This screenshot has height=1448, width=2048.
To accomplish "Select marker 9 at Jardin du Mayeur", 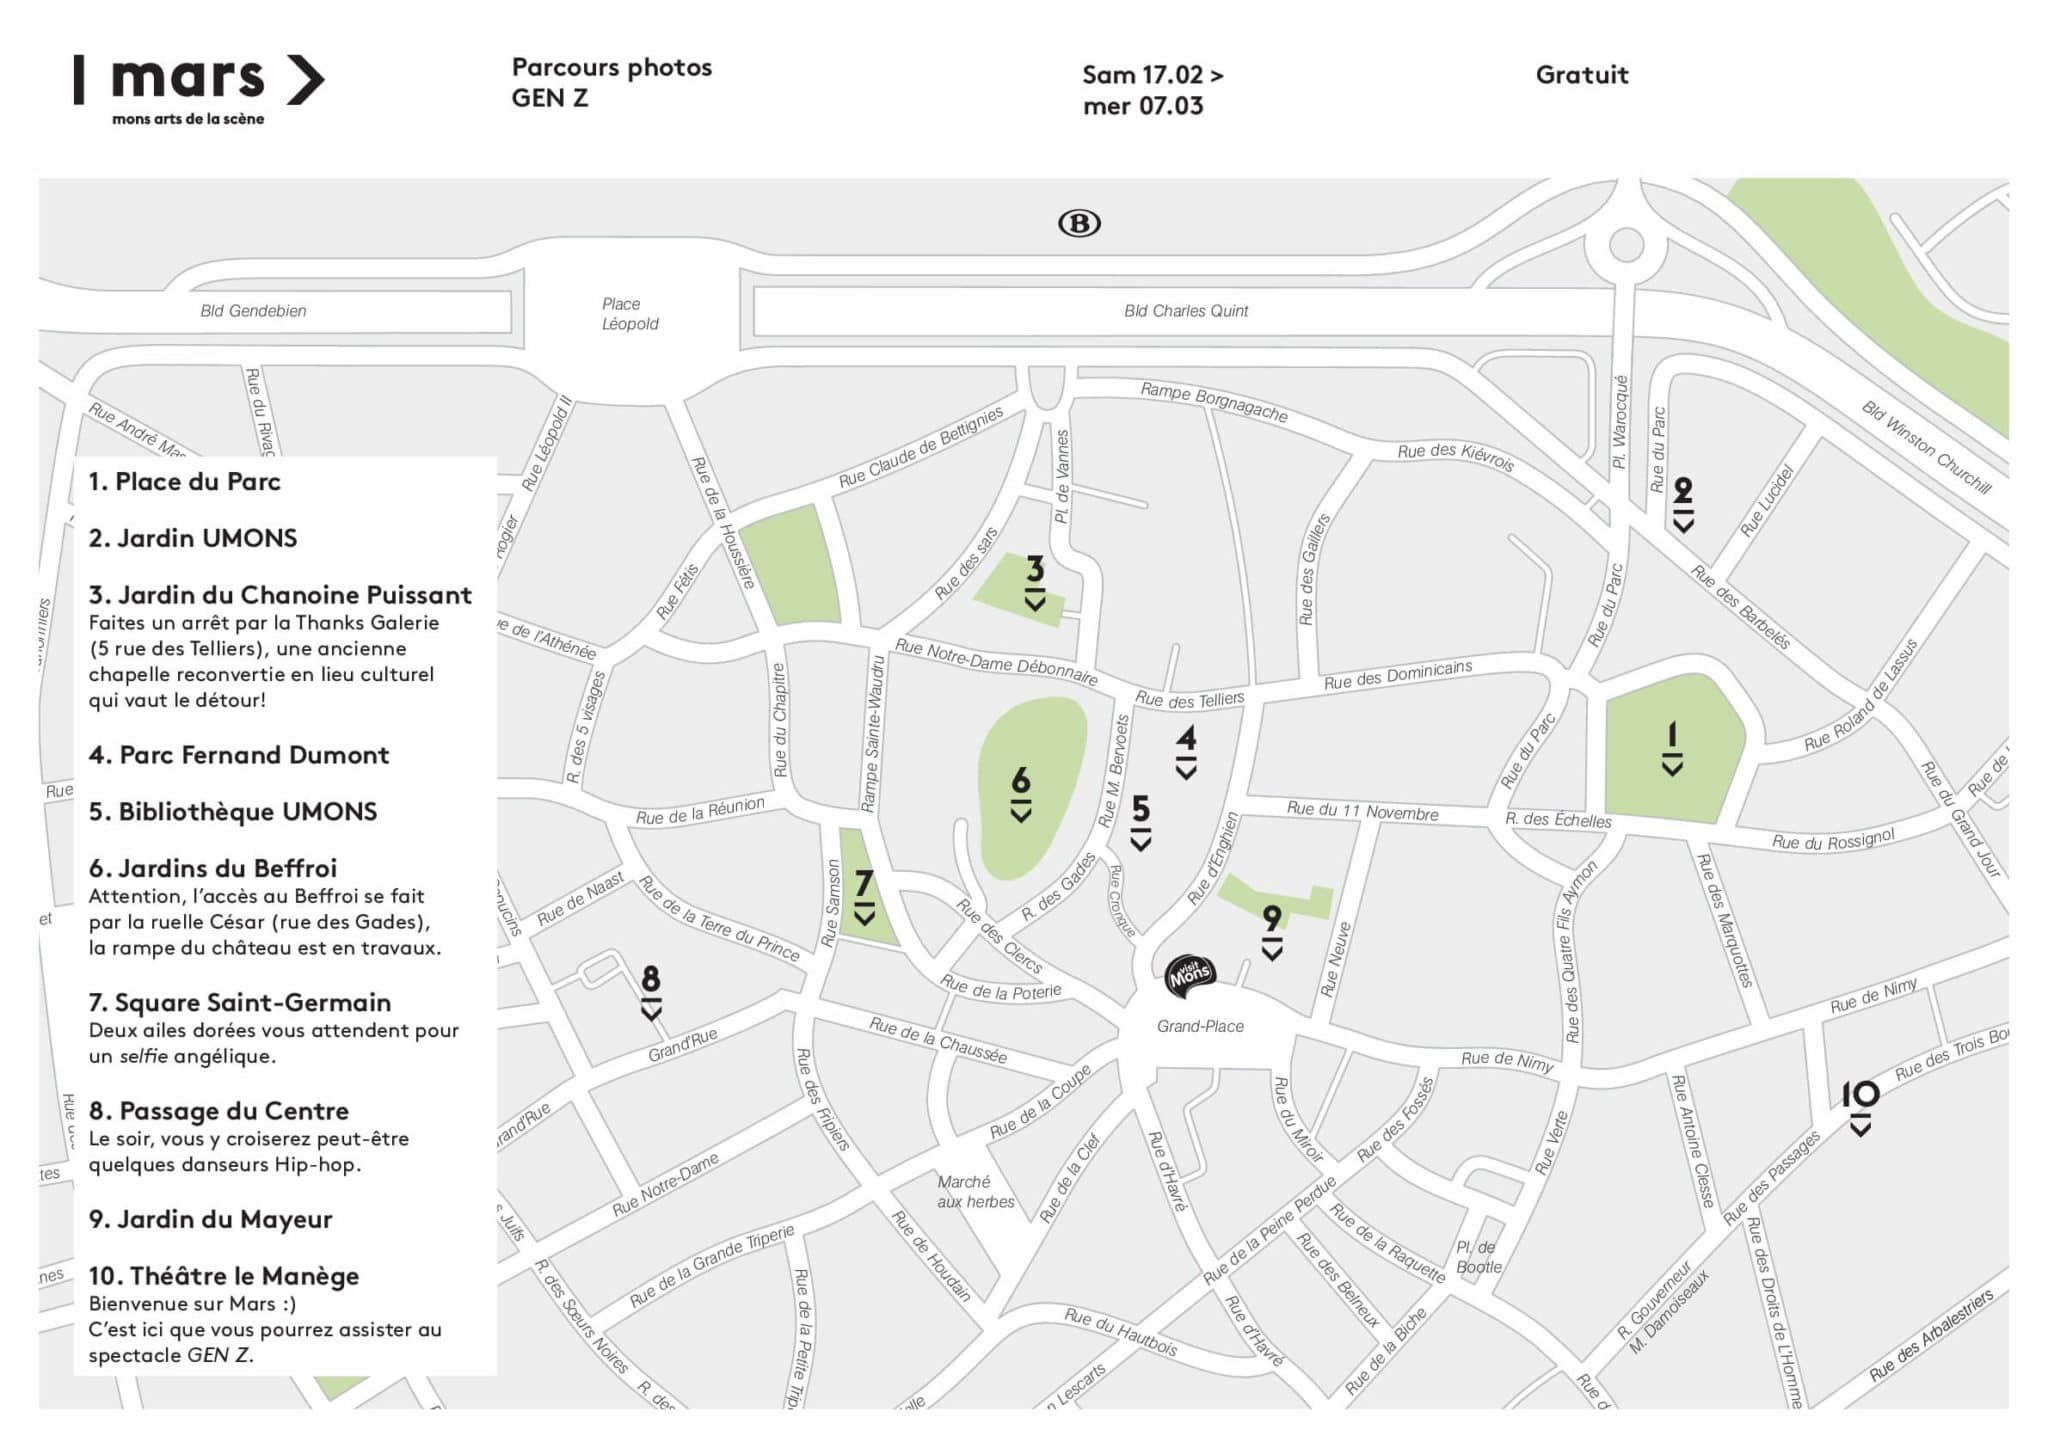I will point(1272,931).
